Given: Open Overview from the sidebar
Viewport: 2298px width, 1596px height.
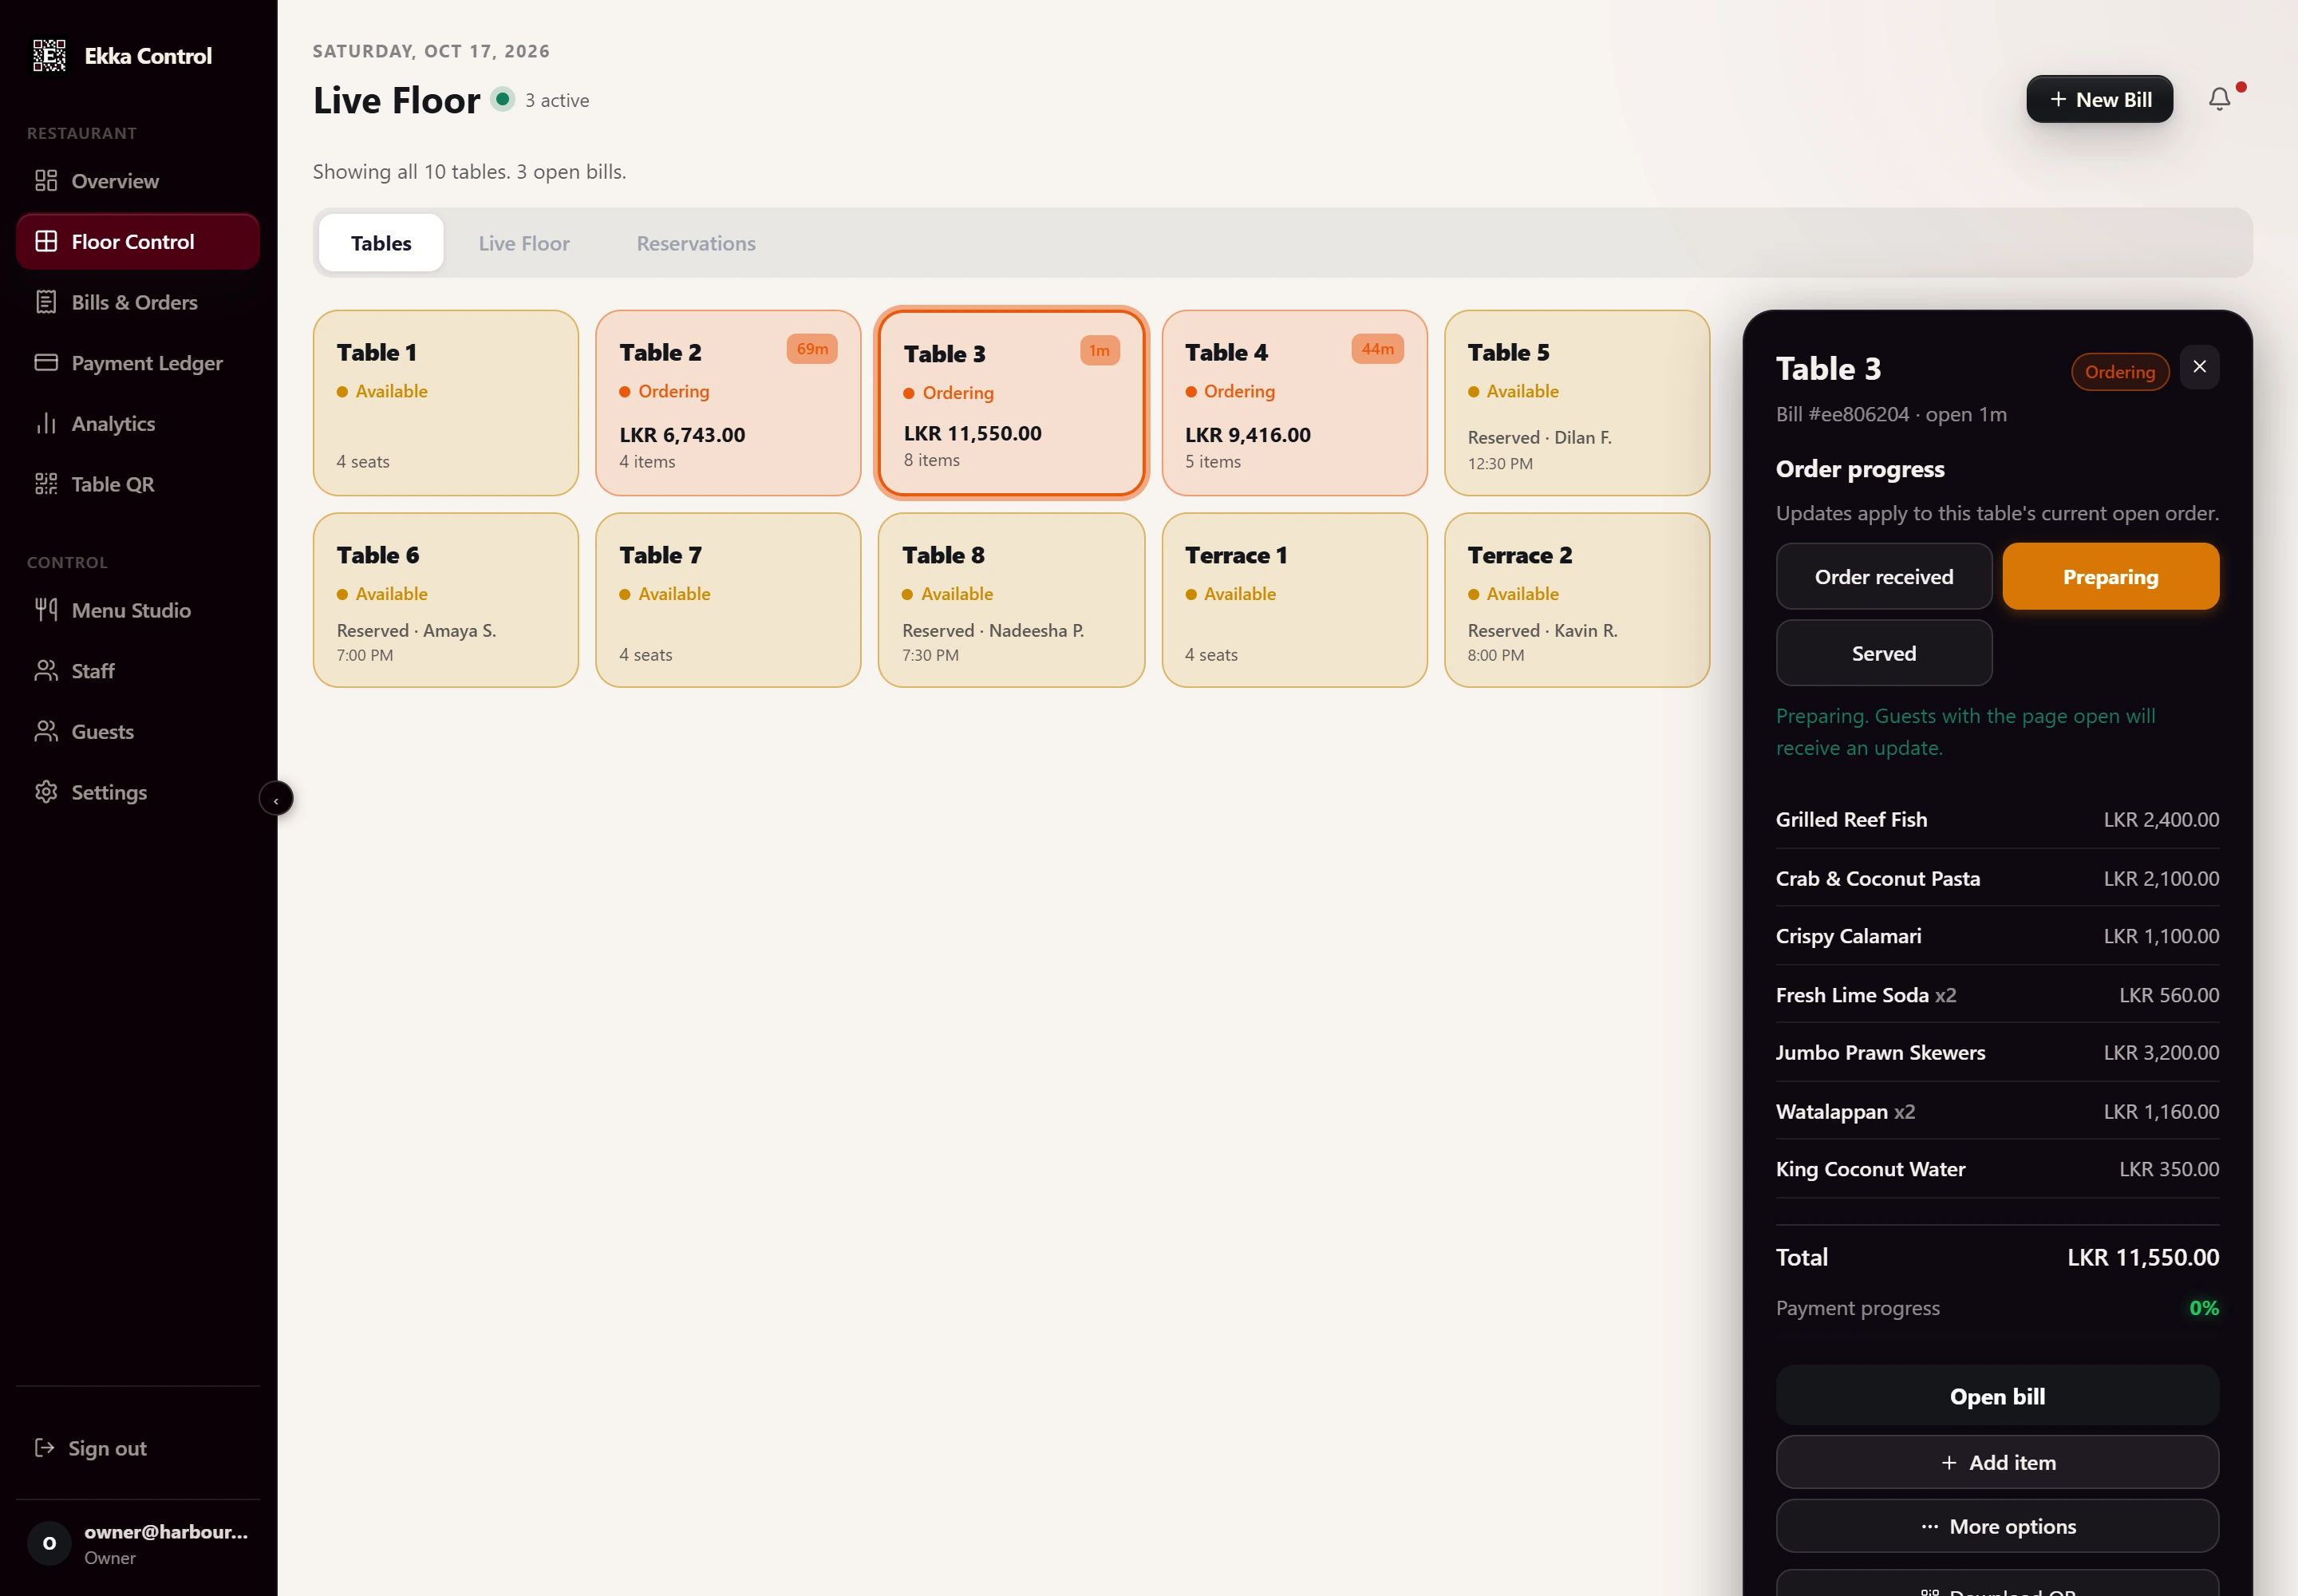Looking at the screenshot, I should click(138, 181).
